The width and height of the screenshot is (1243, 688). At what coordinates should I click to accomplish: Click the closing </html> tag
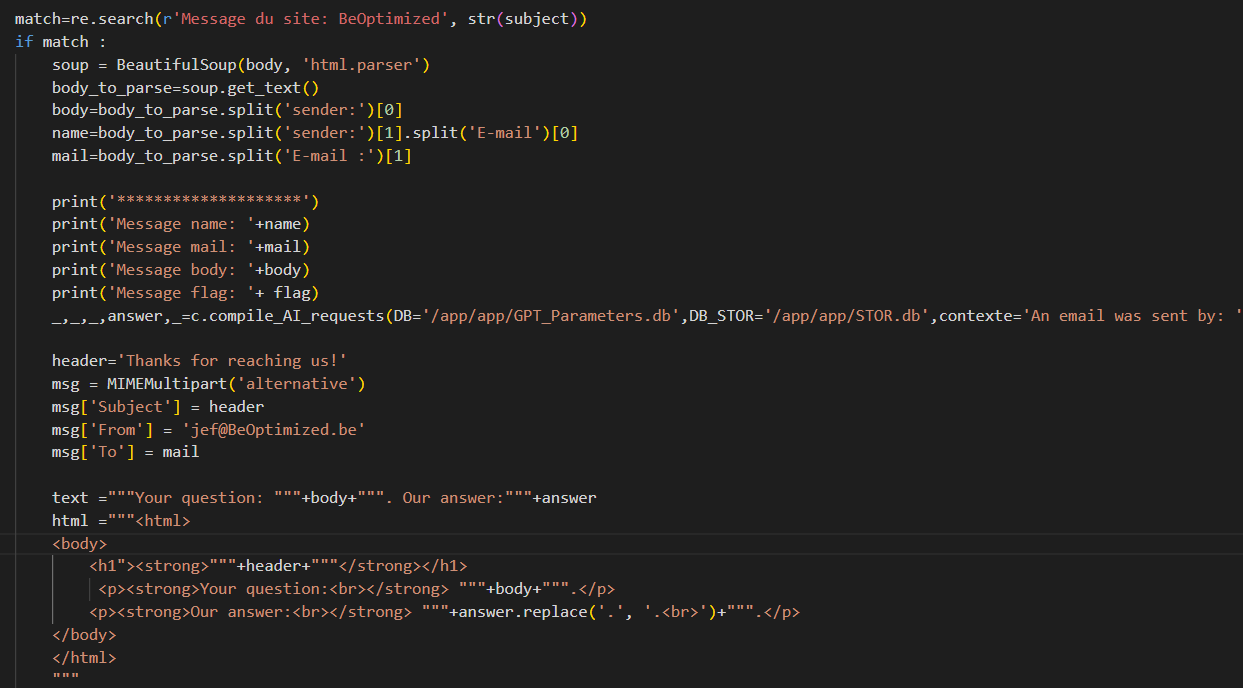click(85, 657)
